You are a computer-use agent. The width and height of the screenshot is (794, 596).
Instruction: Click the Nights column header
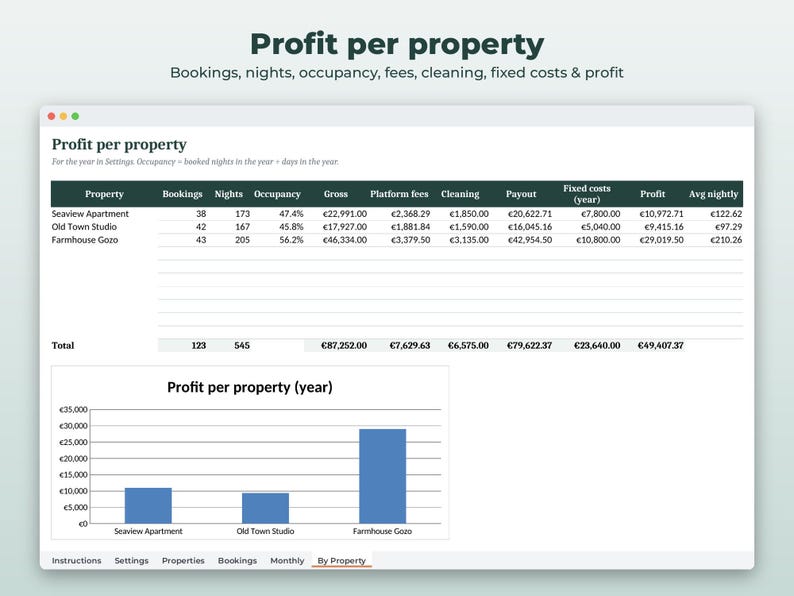pyautogui.click(x=228, y=194)
